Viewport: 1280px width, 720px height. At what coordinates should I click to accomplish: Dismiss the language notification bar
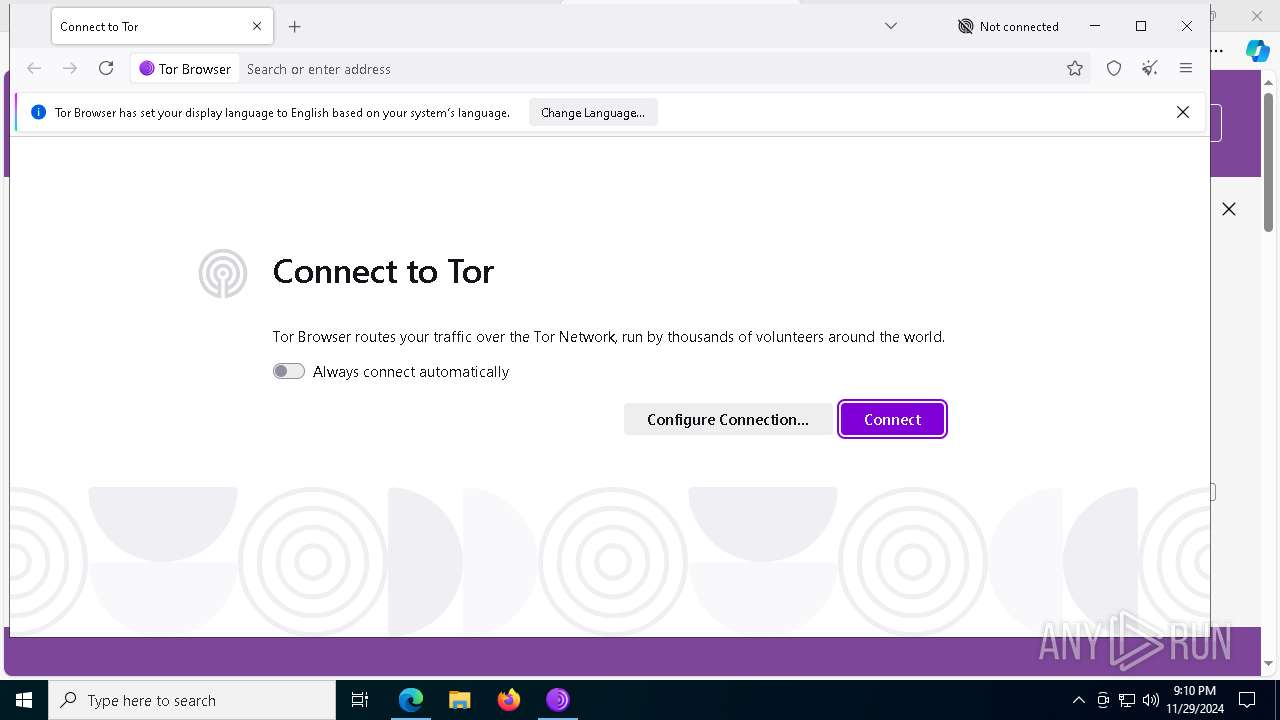coord(1183,112)
